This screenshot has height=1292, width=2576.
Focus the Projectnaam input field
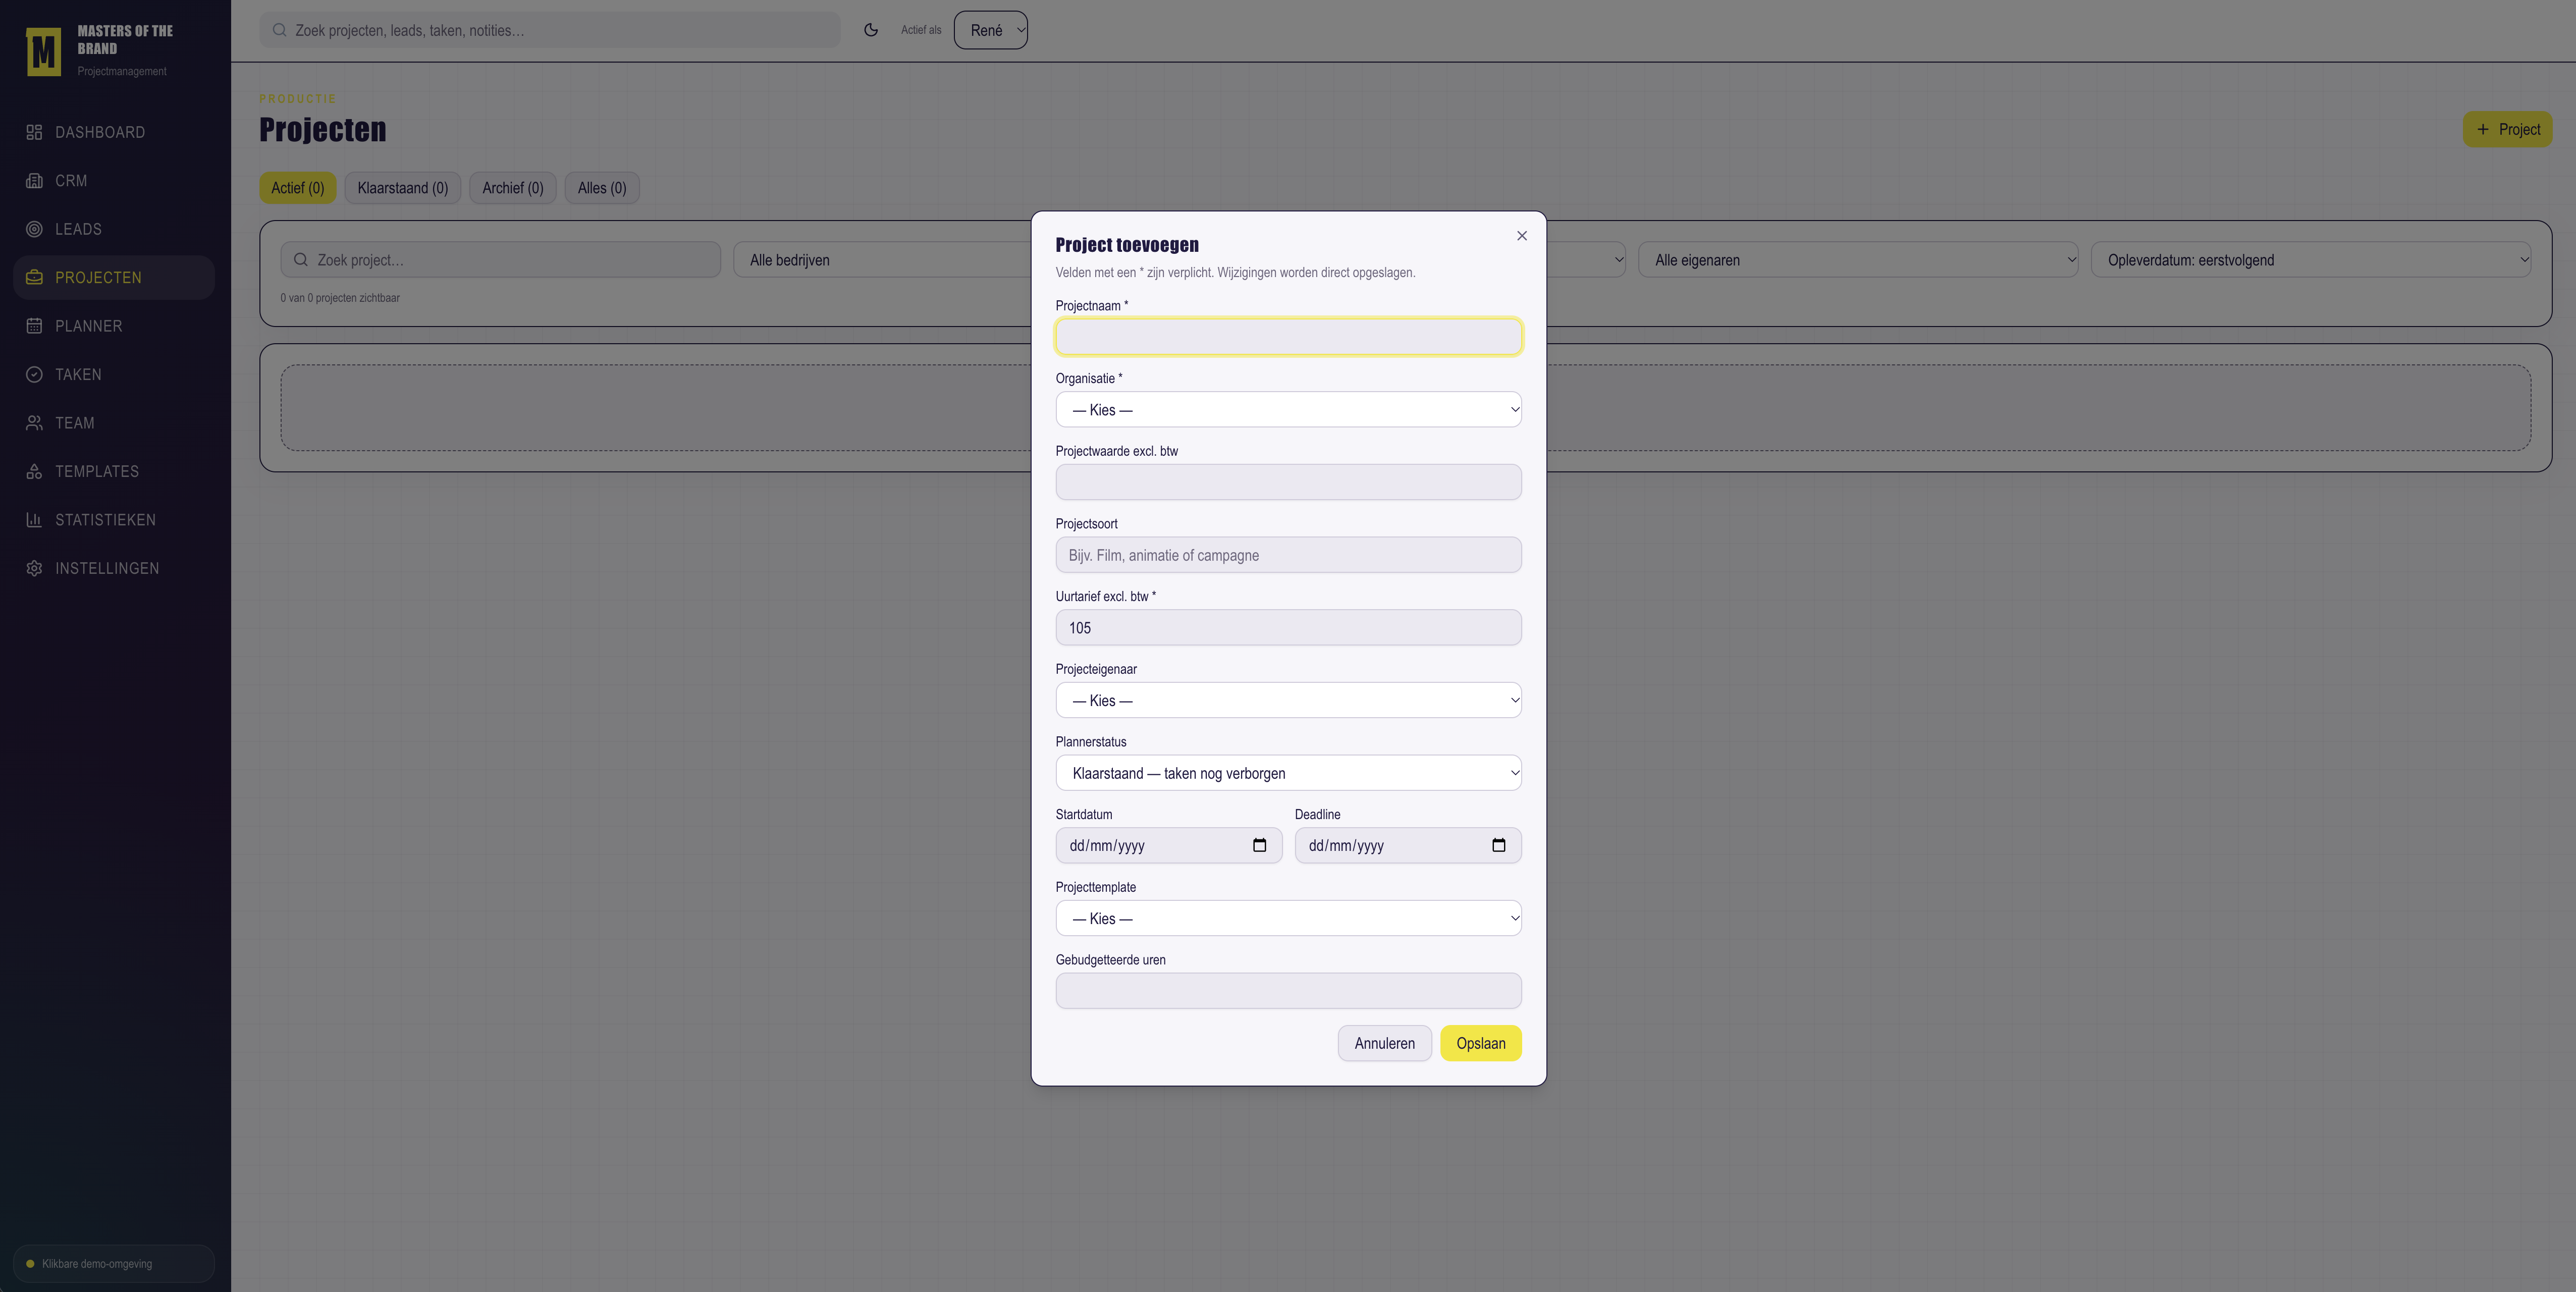1288,337
